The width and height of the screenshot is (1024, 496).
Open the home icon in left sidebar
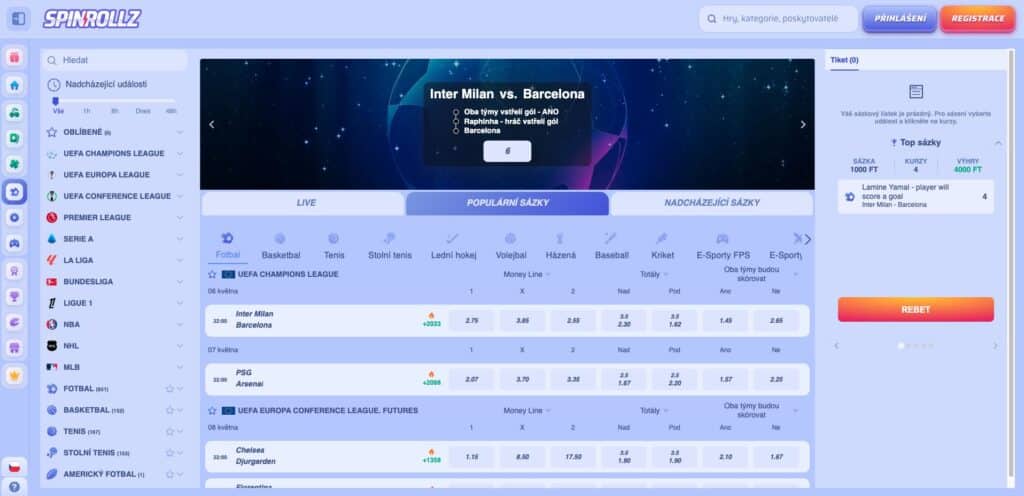(14, 85)
